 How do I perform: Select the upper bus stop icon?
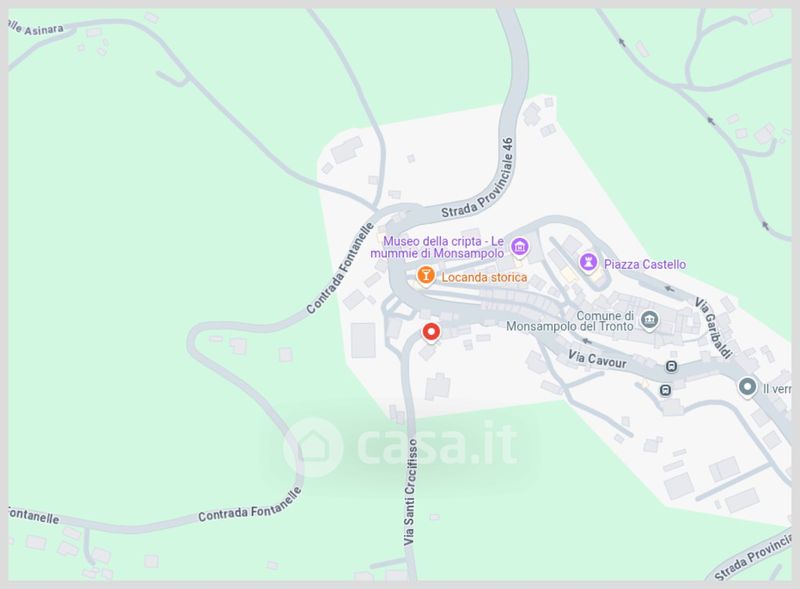[671, 366]
